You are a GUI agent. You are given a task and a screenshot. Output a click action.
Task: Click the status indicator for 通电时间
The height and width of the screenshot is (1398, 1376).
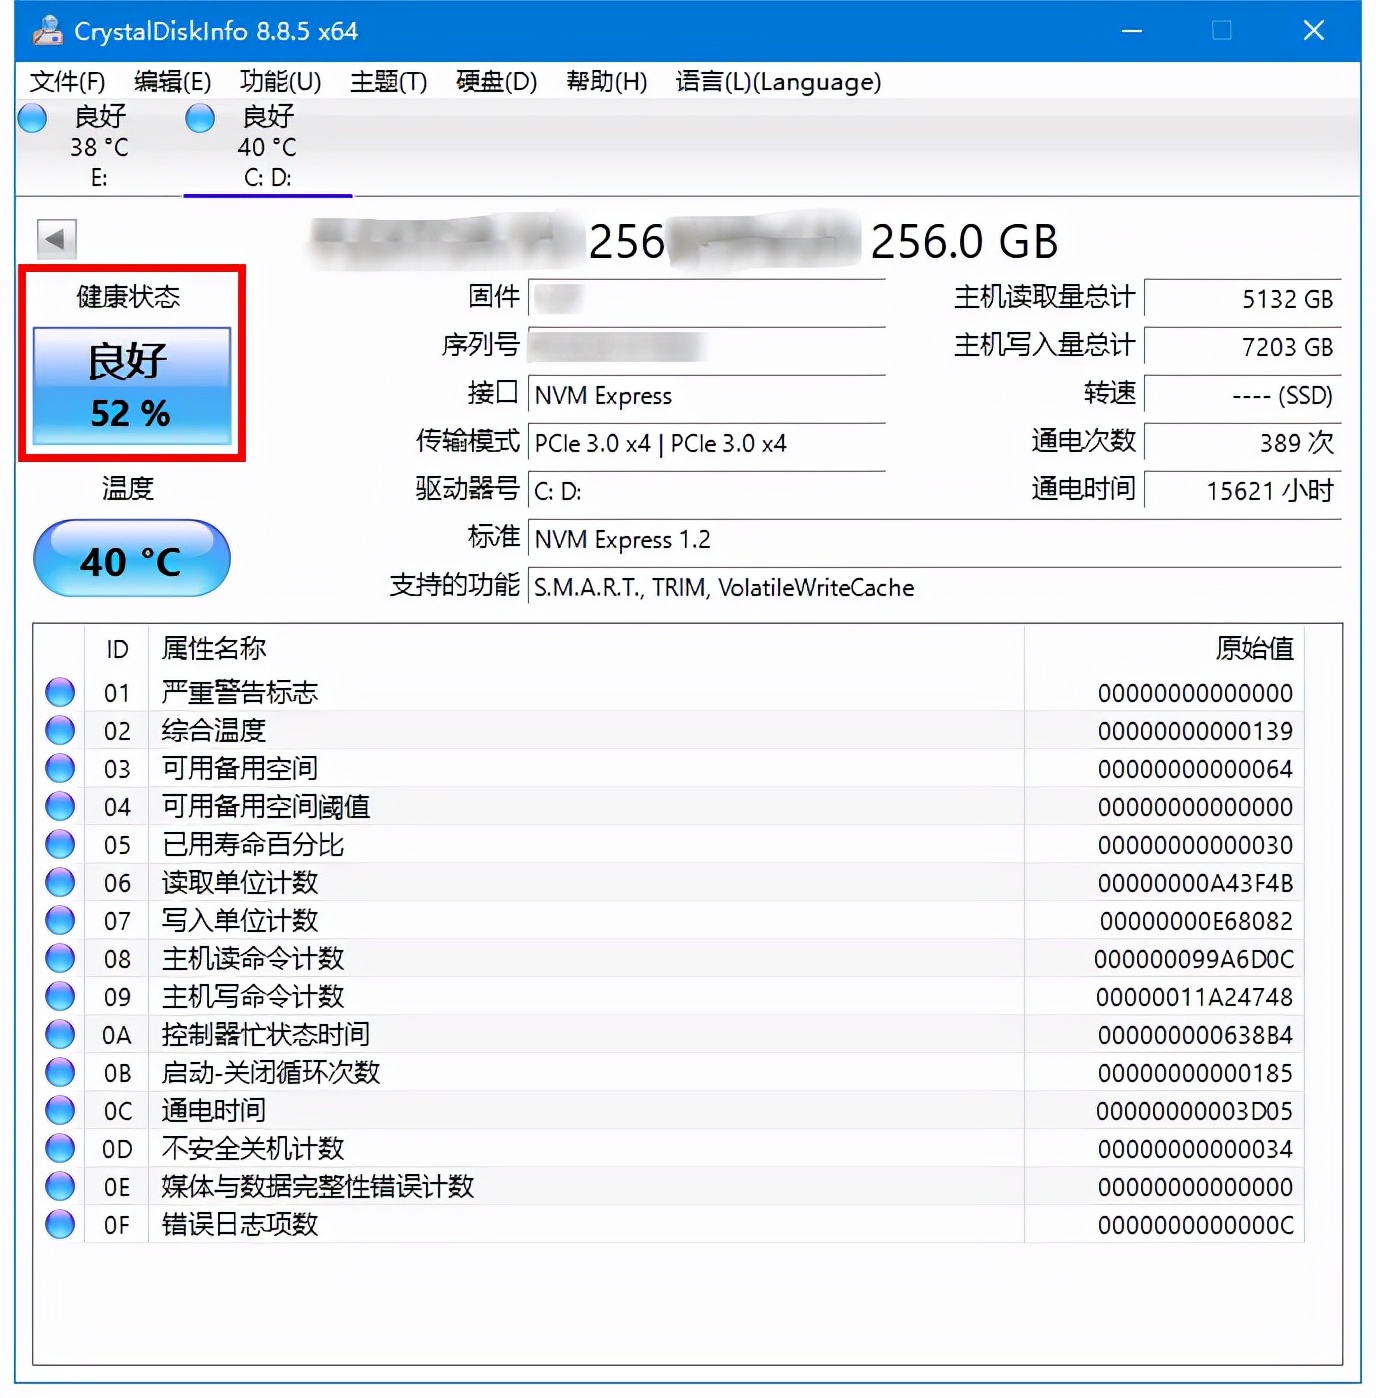click(x=59, y=1110)
